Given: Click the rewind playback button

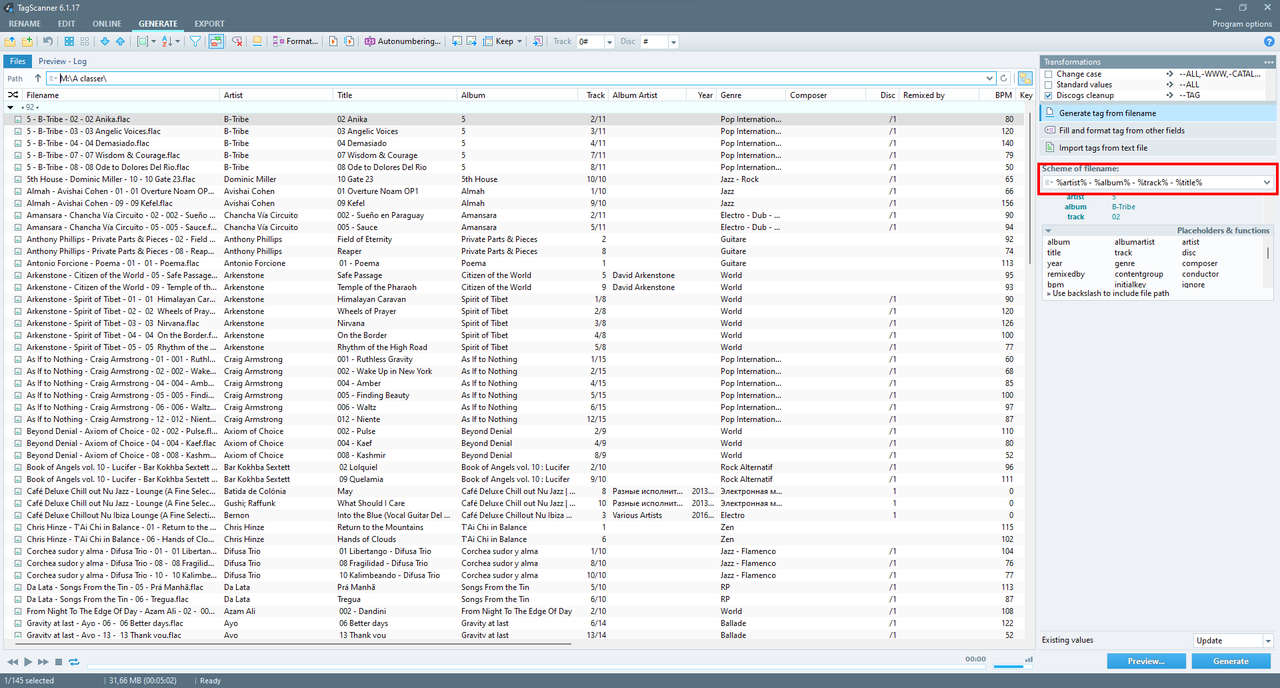Looking at the screenshot, I should point(13,662).
